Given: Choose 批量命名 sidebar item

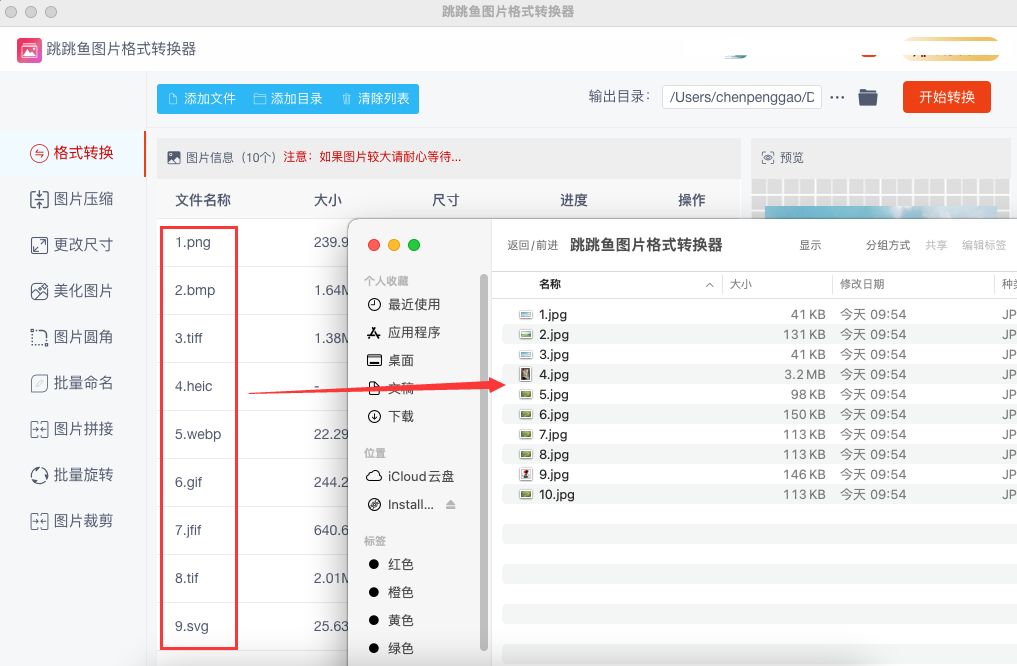Looking at the screenshot, I should pos(72,383).
